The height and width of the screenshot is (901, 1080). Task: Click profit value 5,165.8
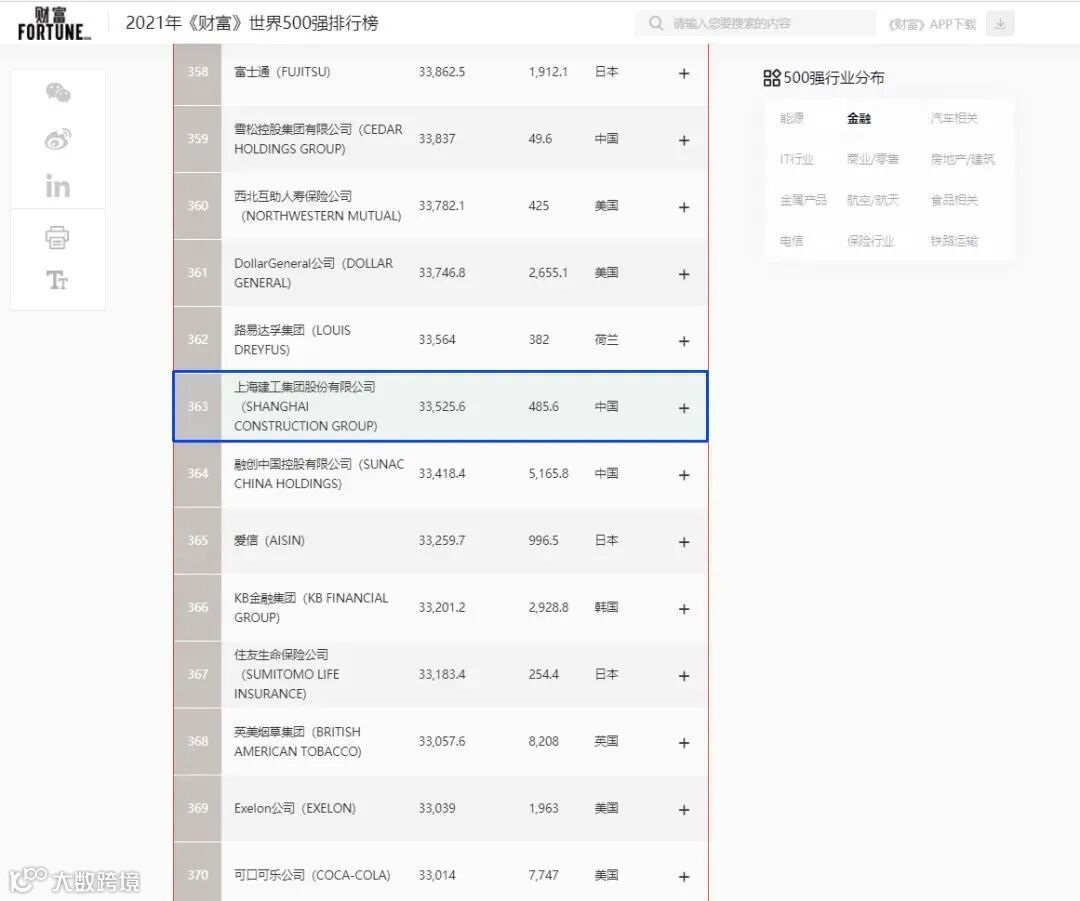(548, 473)
